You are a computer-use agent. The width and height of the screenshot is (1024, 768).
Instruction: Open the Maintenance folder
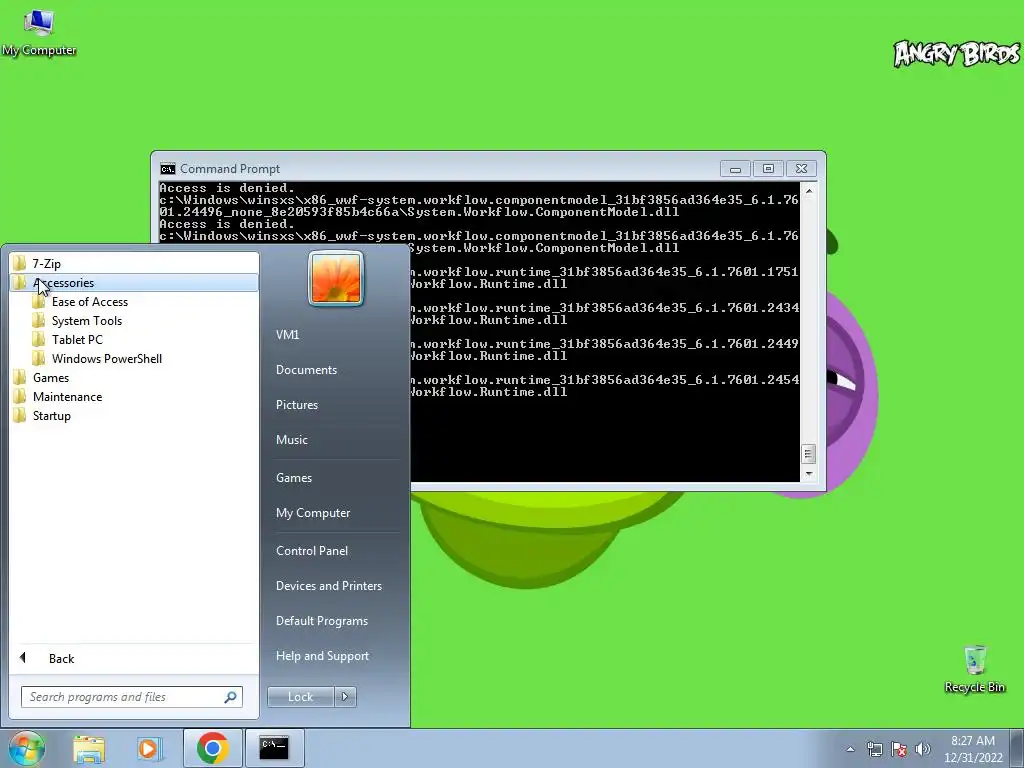tap(134, 396)
